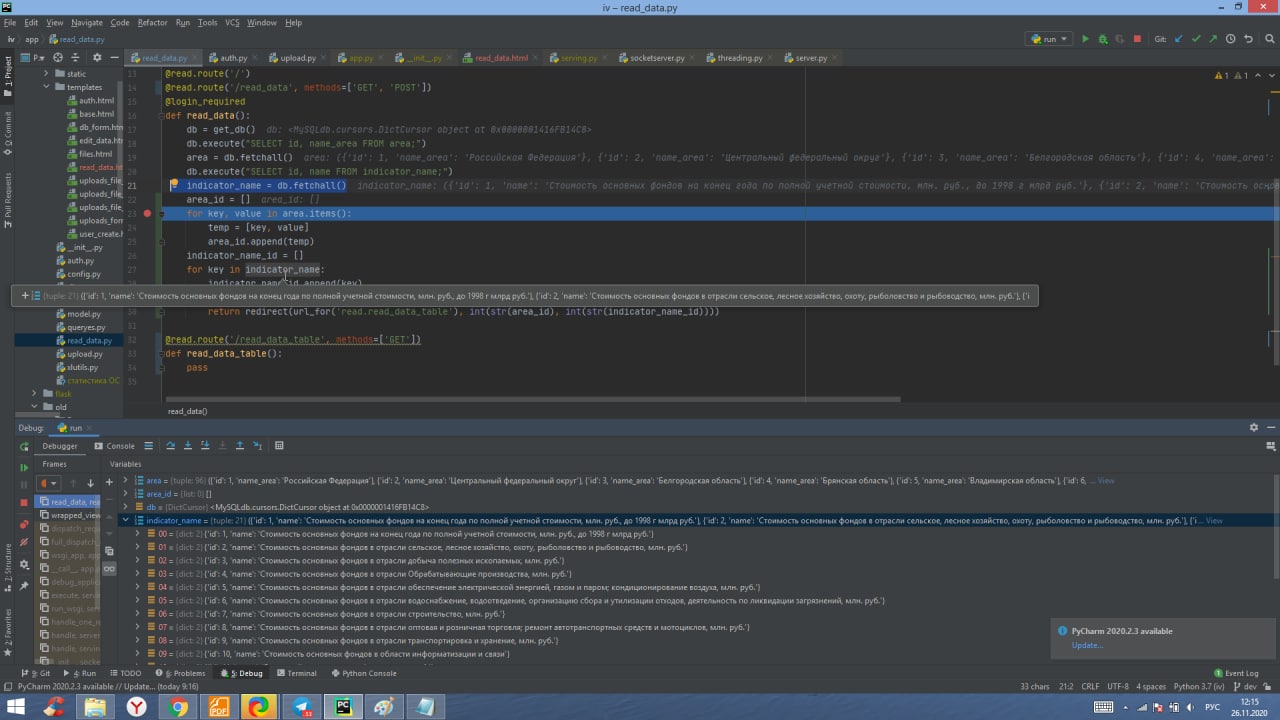1280x720 pixels.
Task: Open the Terminal tool window tab
Action: [296, 673]
